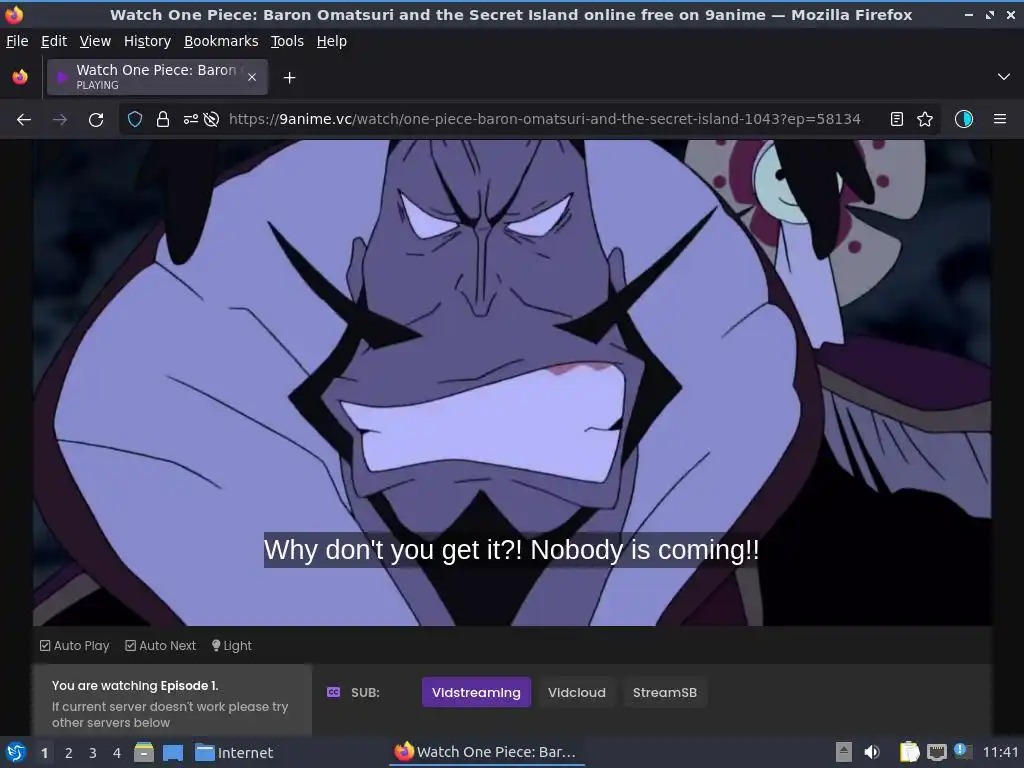Open the Dark Reader extension icon
1024x768 pixels.
tap(964, 119)
